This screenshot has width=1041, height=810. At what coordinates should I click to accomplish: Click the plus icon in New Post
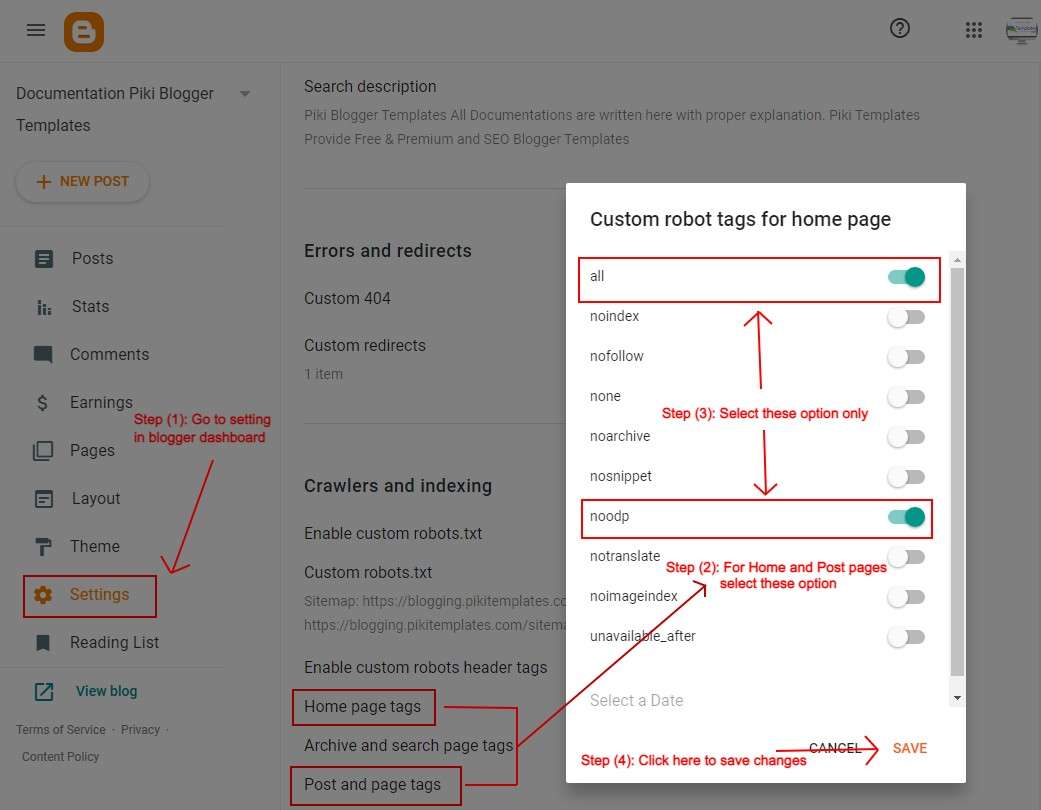coord(43,182)
